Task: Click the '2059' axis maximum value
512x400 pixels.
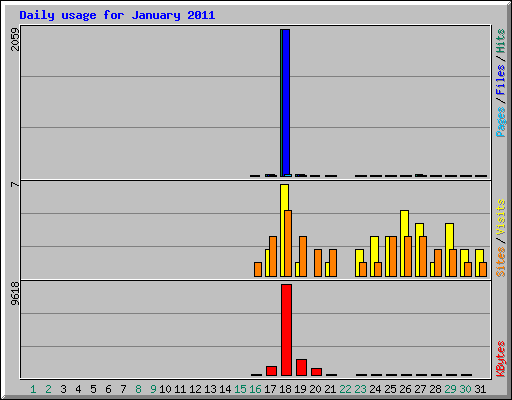Action: tap(15, 39)
